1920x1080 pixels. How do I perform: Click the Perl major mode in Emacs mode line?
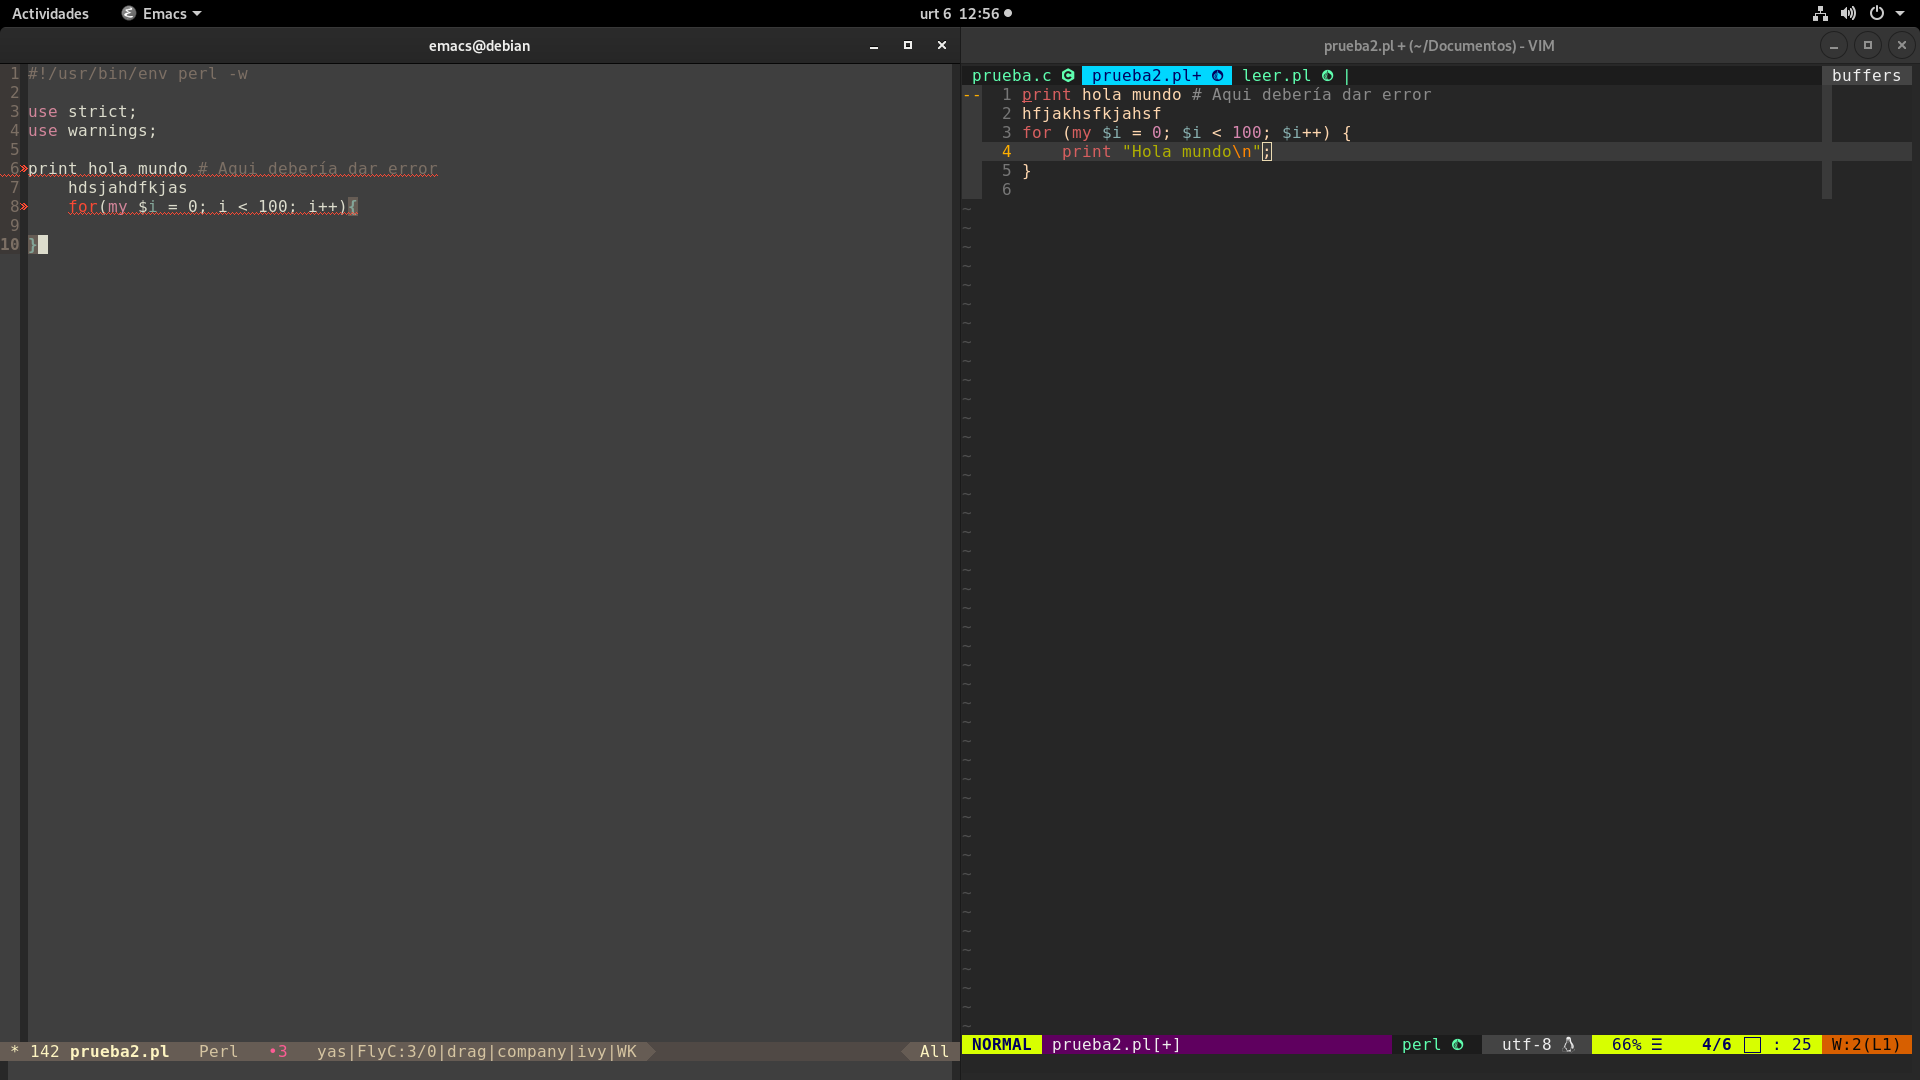[218, 1051]
